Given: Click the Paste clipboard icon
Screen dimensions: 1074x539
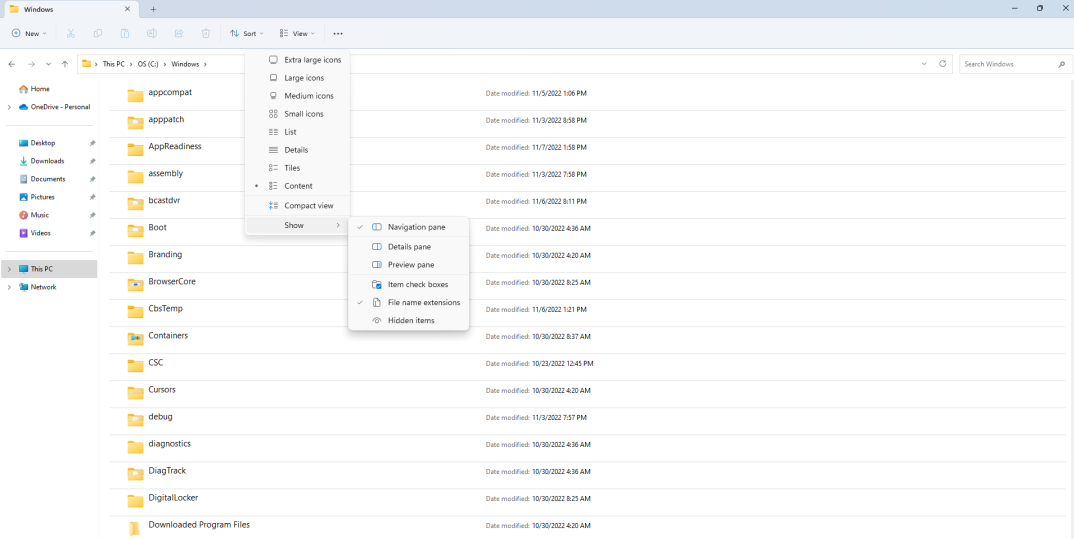Looking at the screenshot, I should (124, 34).
